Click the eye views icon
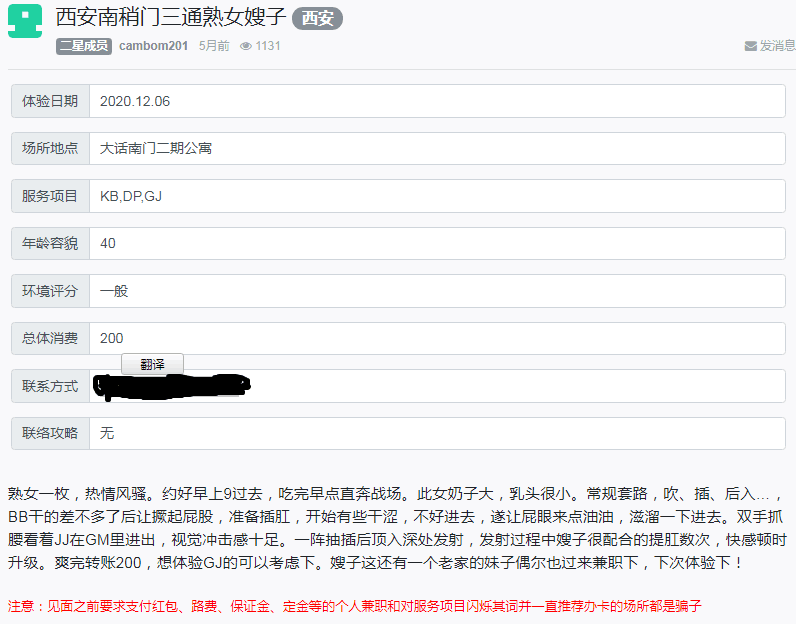 point(246,46)
